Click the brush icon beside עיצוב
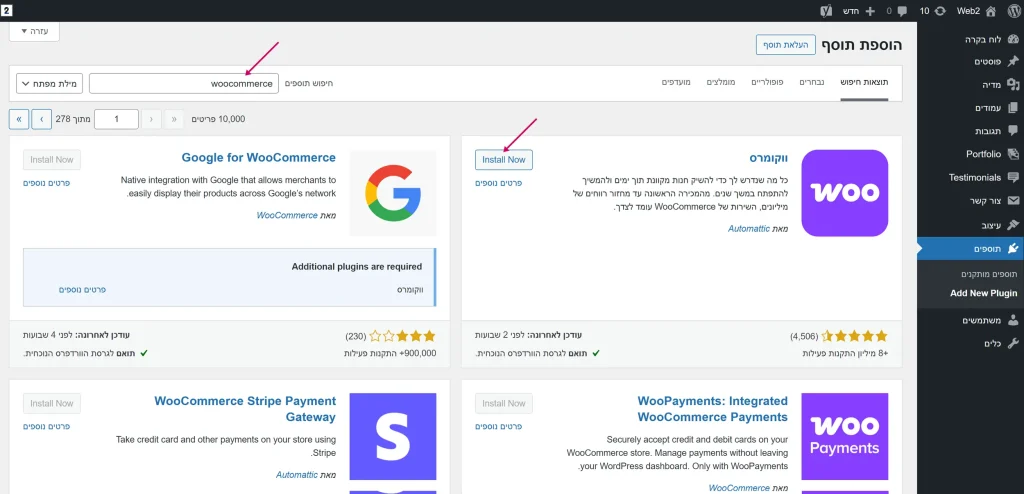1024x494 pixels. [x=1013, y=225]
